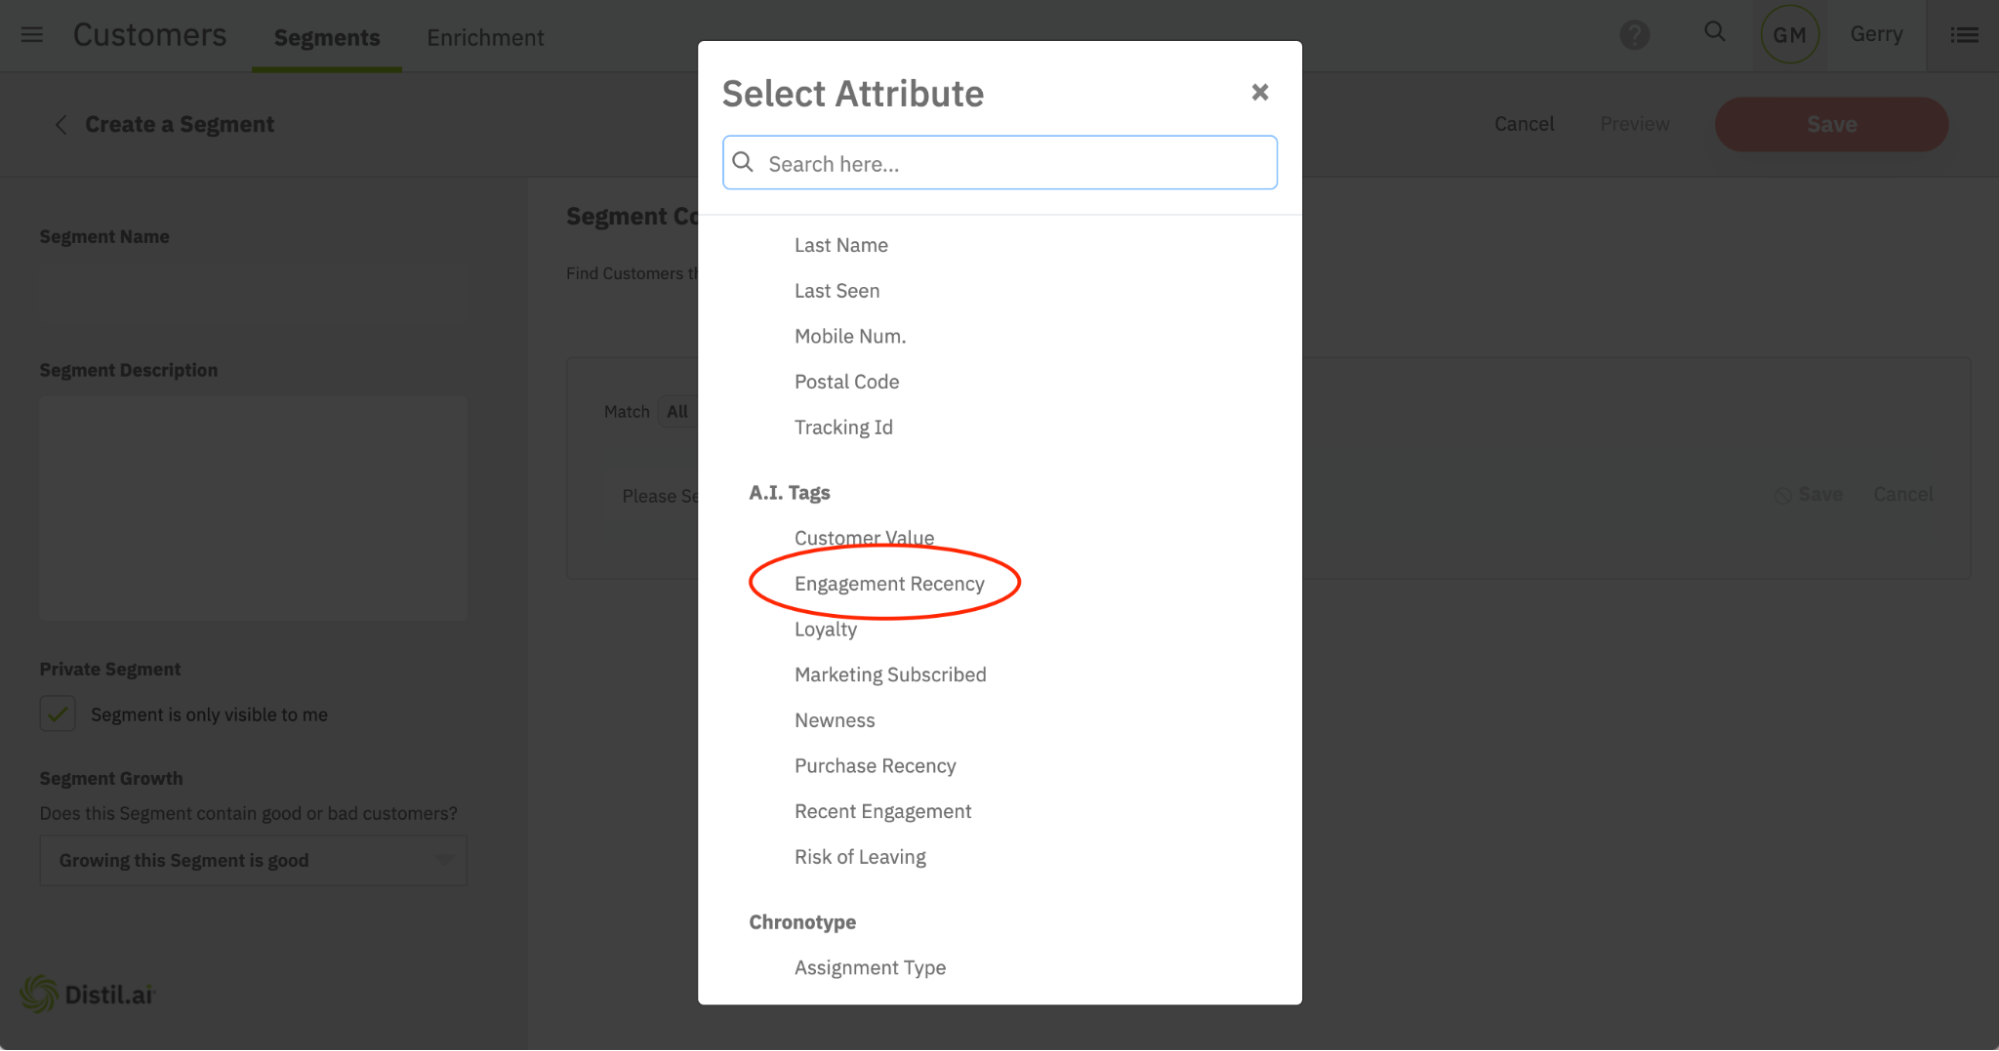Close the Select Attribute dialog

click(1260, 92)
